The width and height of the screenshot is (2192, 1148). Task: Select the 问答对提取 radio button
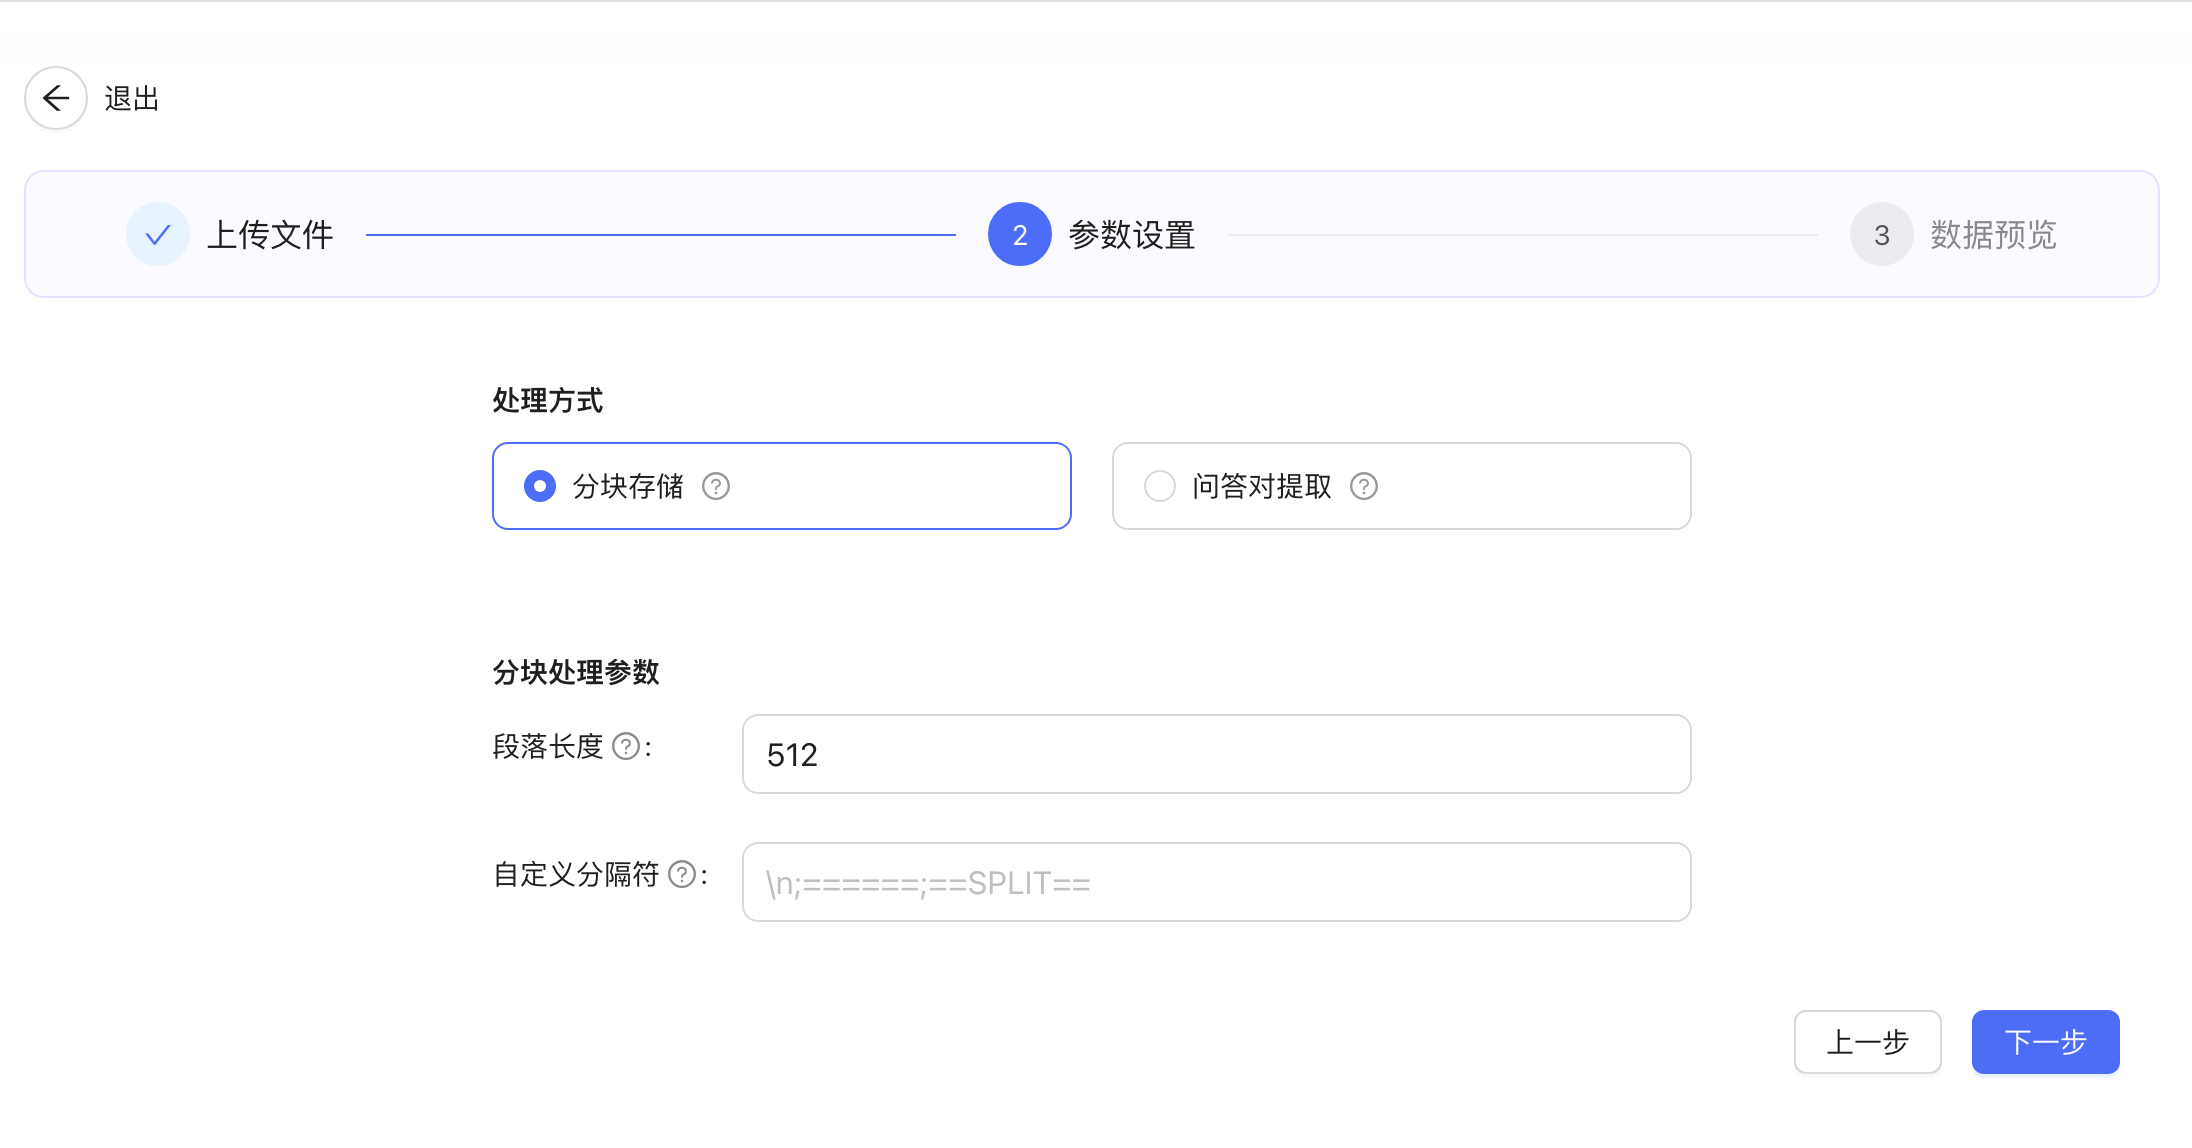[x=1160, y=487]
